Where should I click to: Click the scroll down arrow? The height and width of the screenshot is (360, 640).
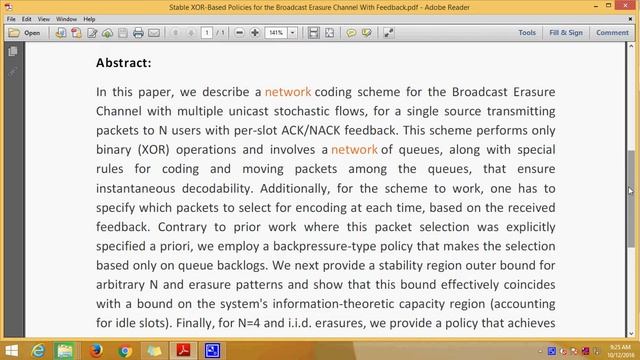pos(631,333)
